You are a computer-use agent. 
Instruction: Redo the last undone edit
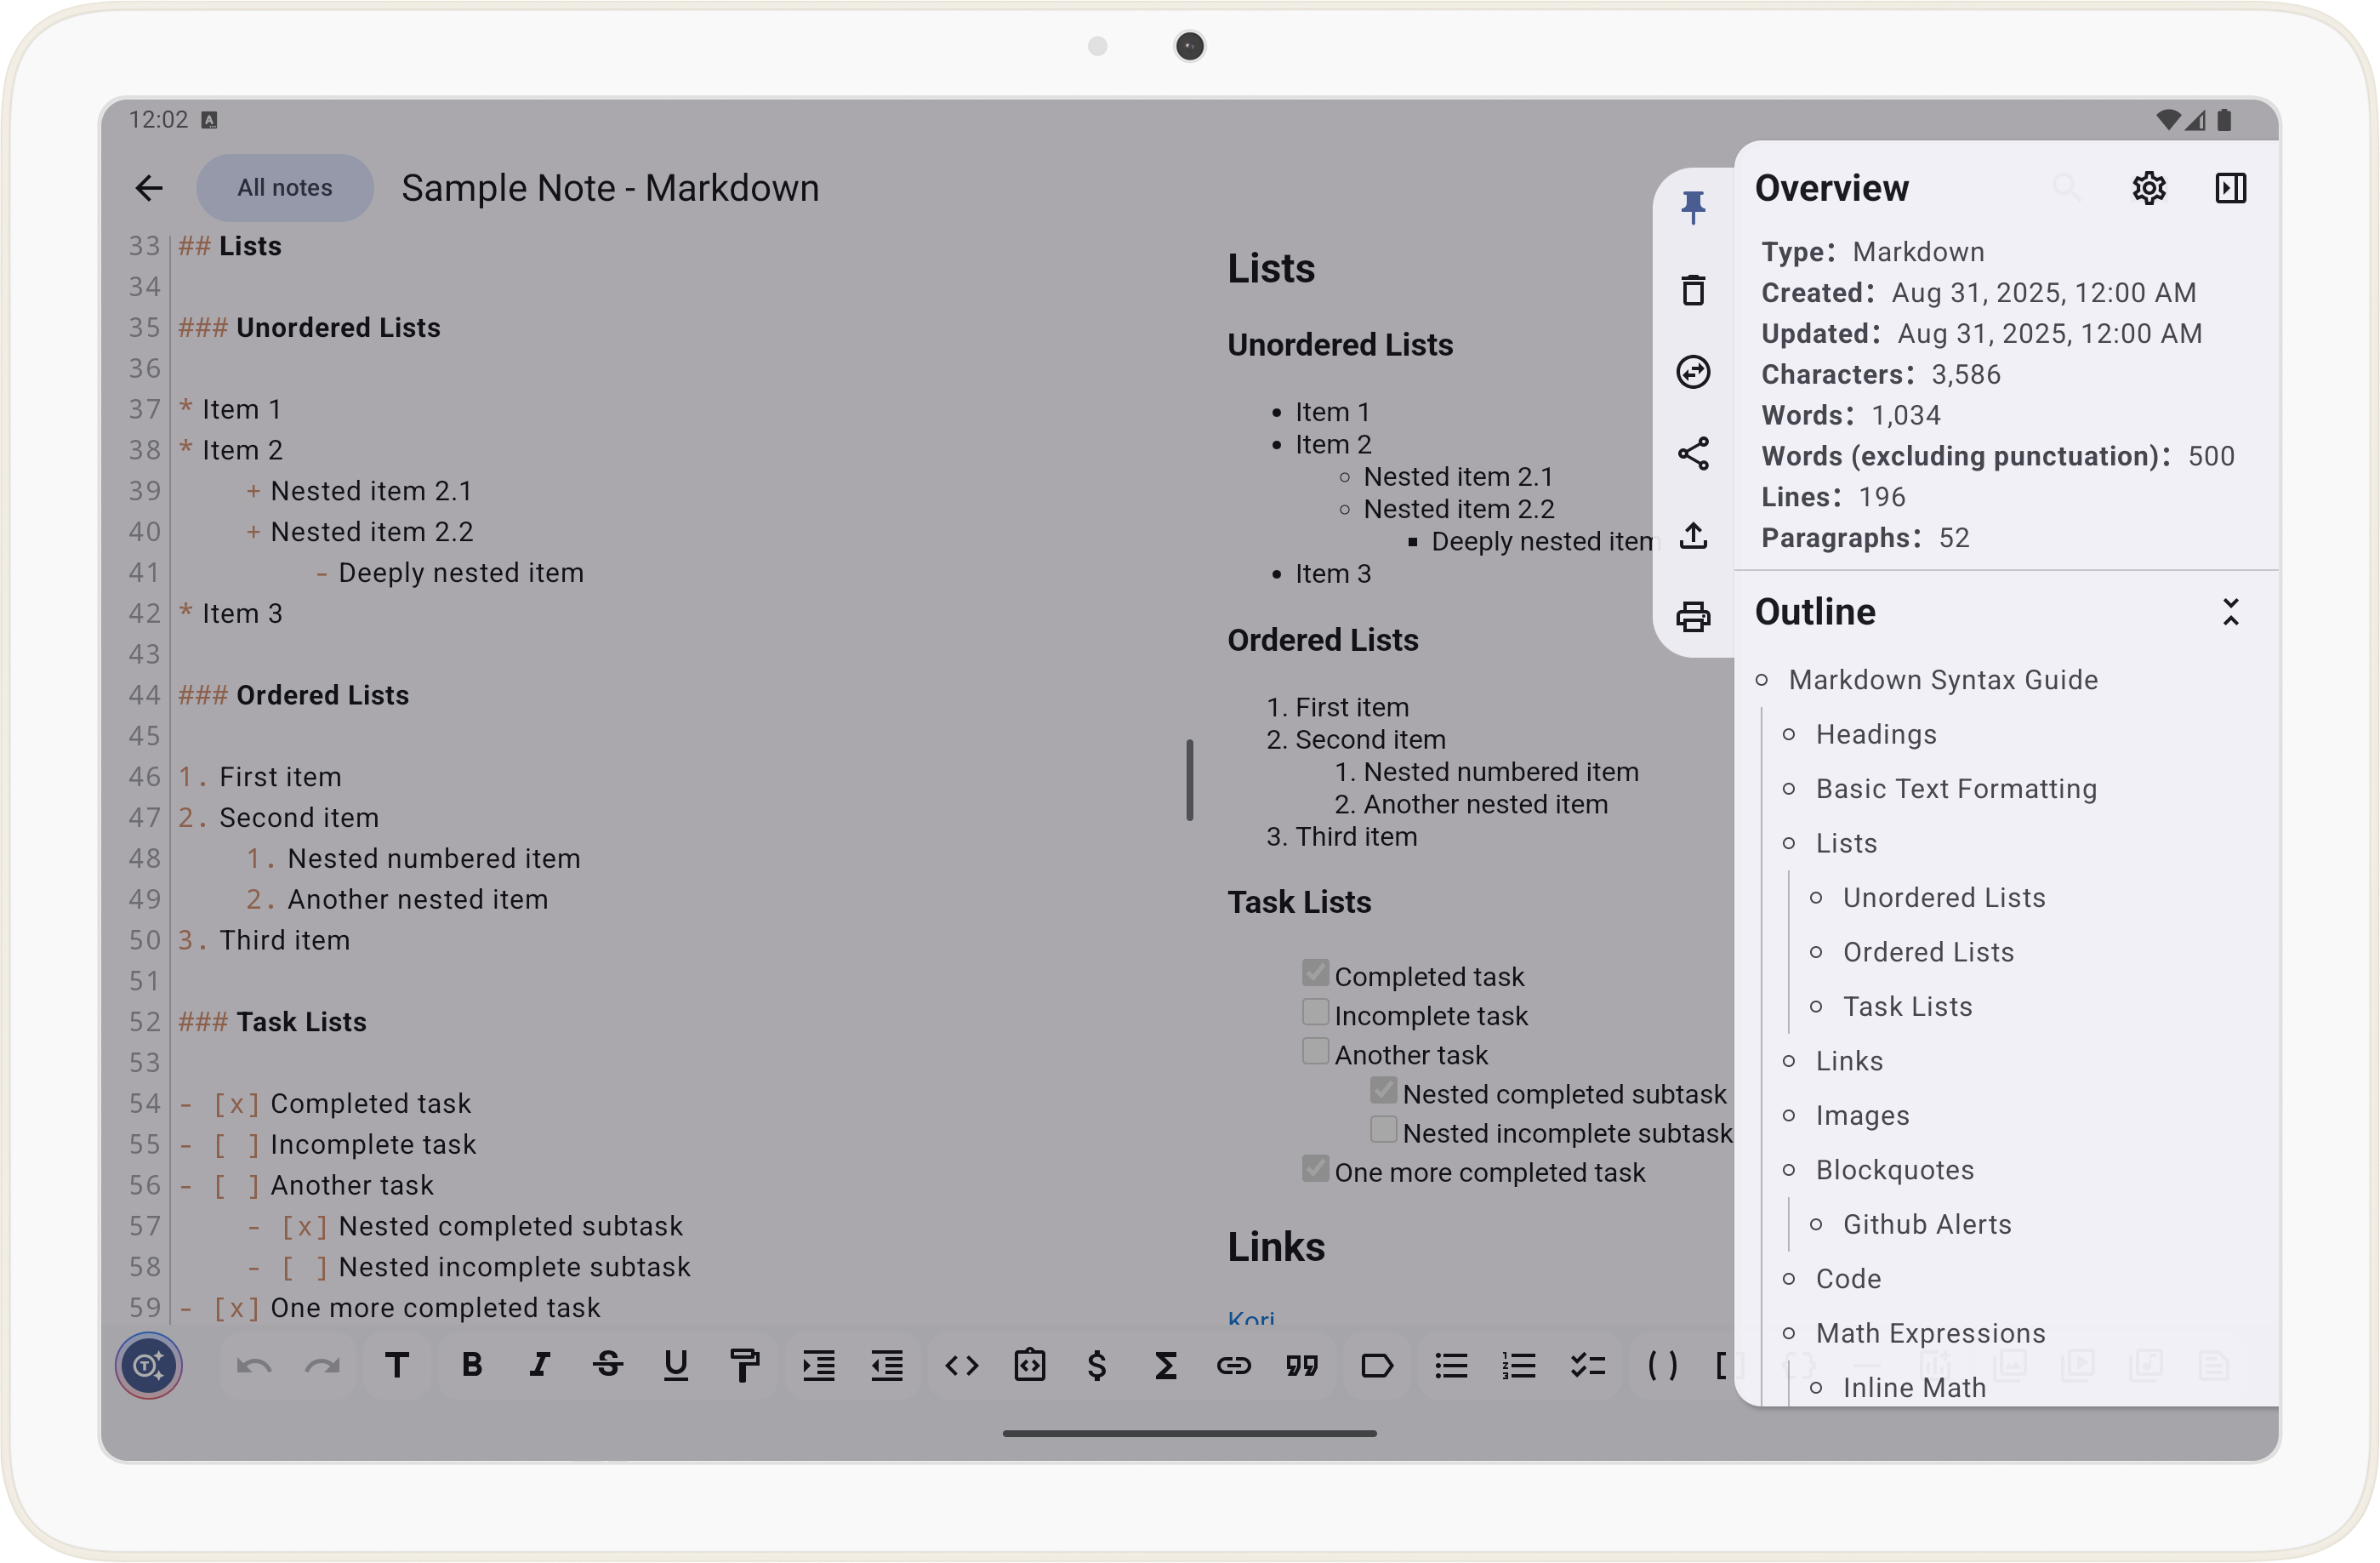pyautogui.click(x=322, y=1365)
